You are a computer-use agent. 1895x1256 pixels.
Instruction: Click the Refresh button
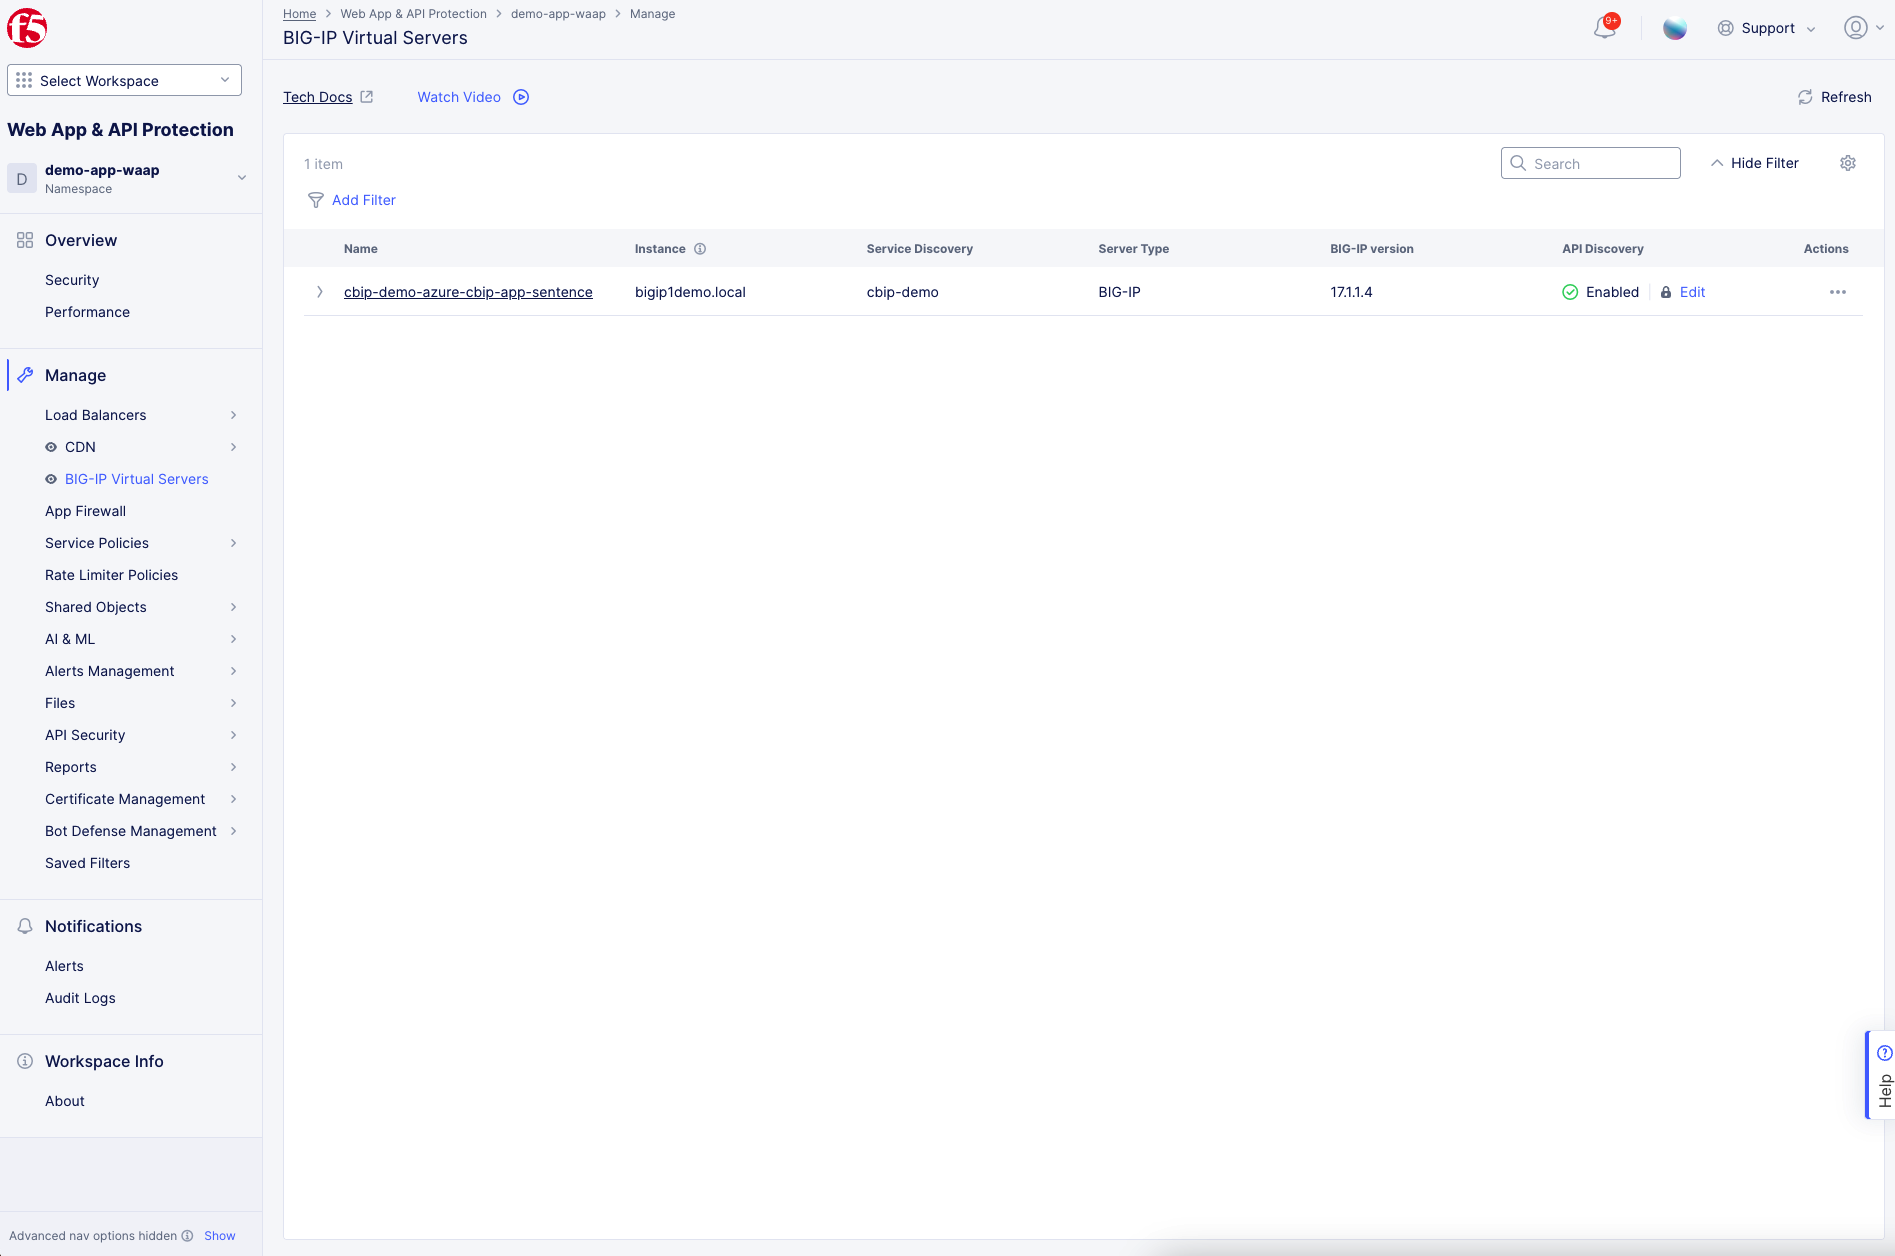tap(1834, 97)
